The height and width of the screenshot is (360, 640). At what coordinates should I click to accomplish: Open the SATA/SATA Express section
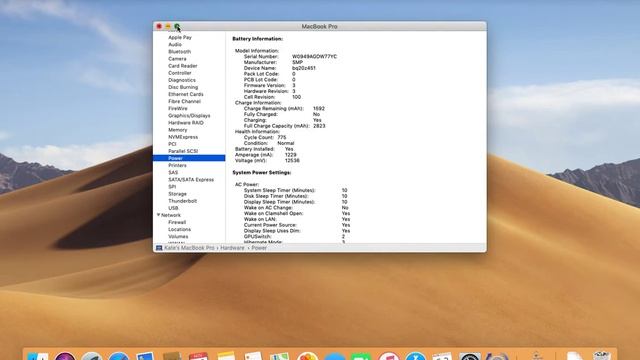[x=191, y=180]
